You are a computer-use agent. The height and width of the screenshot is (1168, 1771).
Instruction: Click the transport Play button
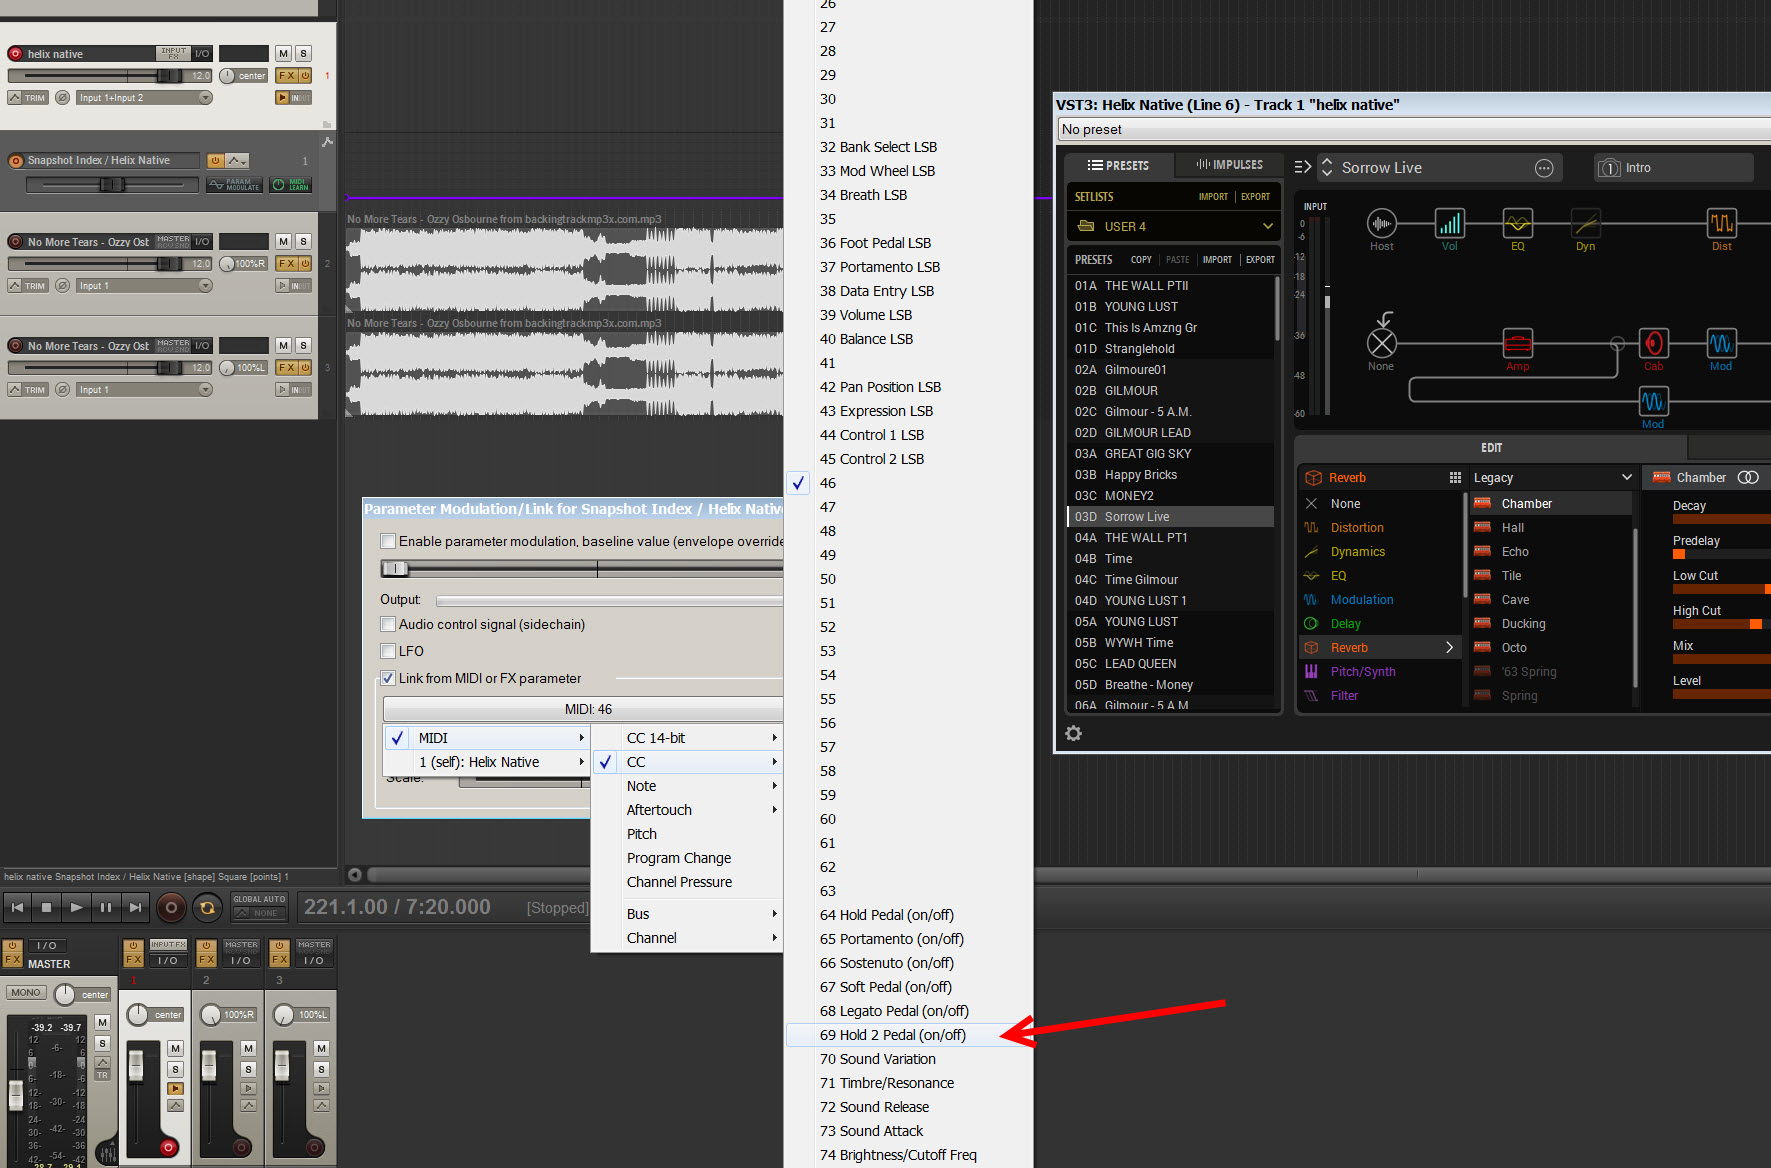[x=76, y=908]
